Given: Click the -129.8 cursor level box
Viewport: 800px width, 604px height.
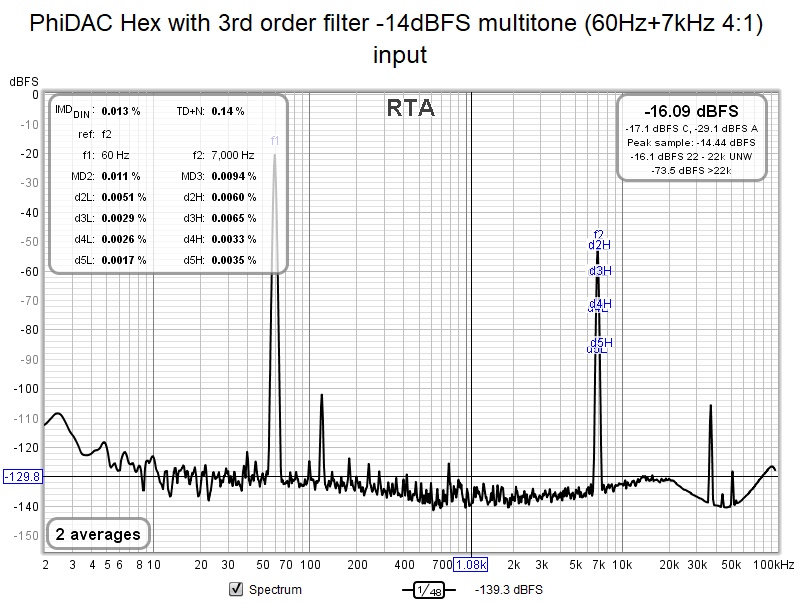Looking at the screenshot, I should 23,476.
